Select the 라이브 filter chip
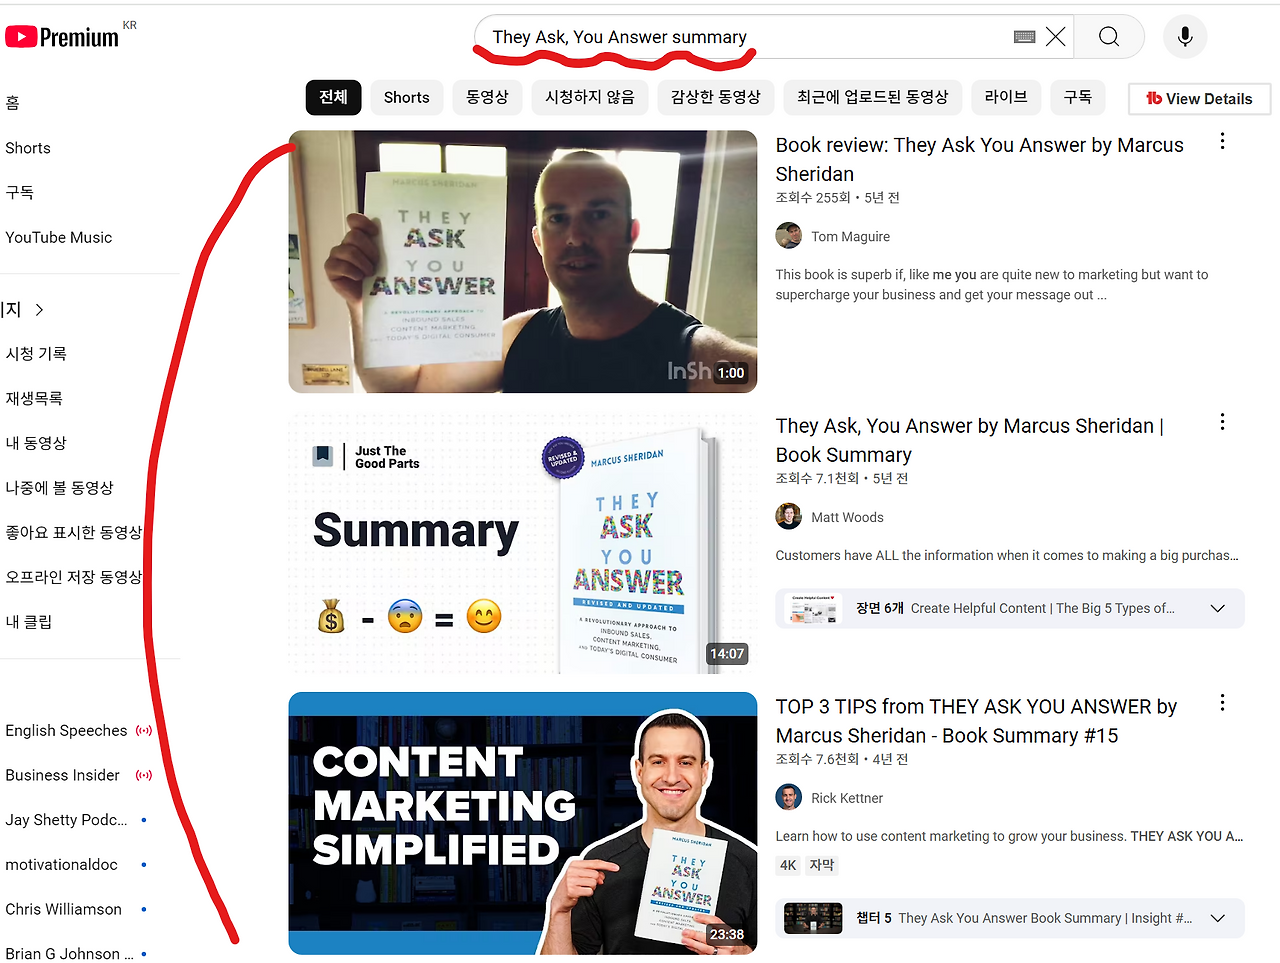Screen dimensions: 1280x963 coord(1006,97)
